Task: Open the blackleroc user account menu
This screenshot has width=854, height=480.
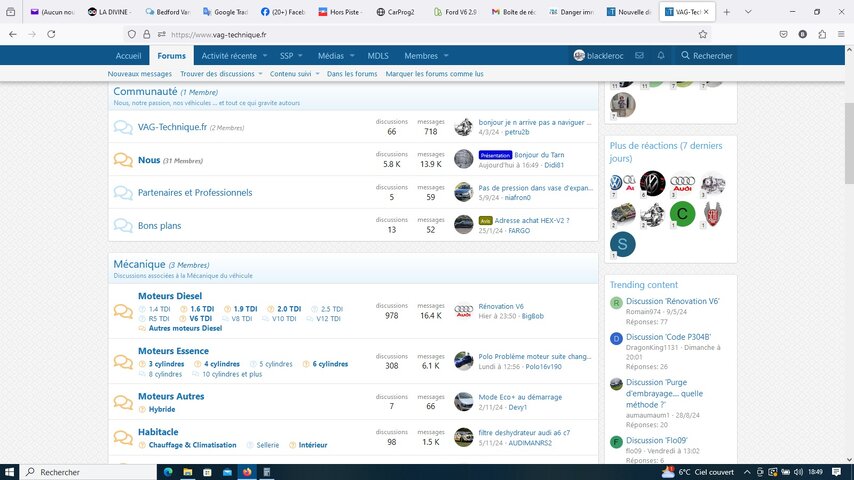Action: point(598,56)
